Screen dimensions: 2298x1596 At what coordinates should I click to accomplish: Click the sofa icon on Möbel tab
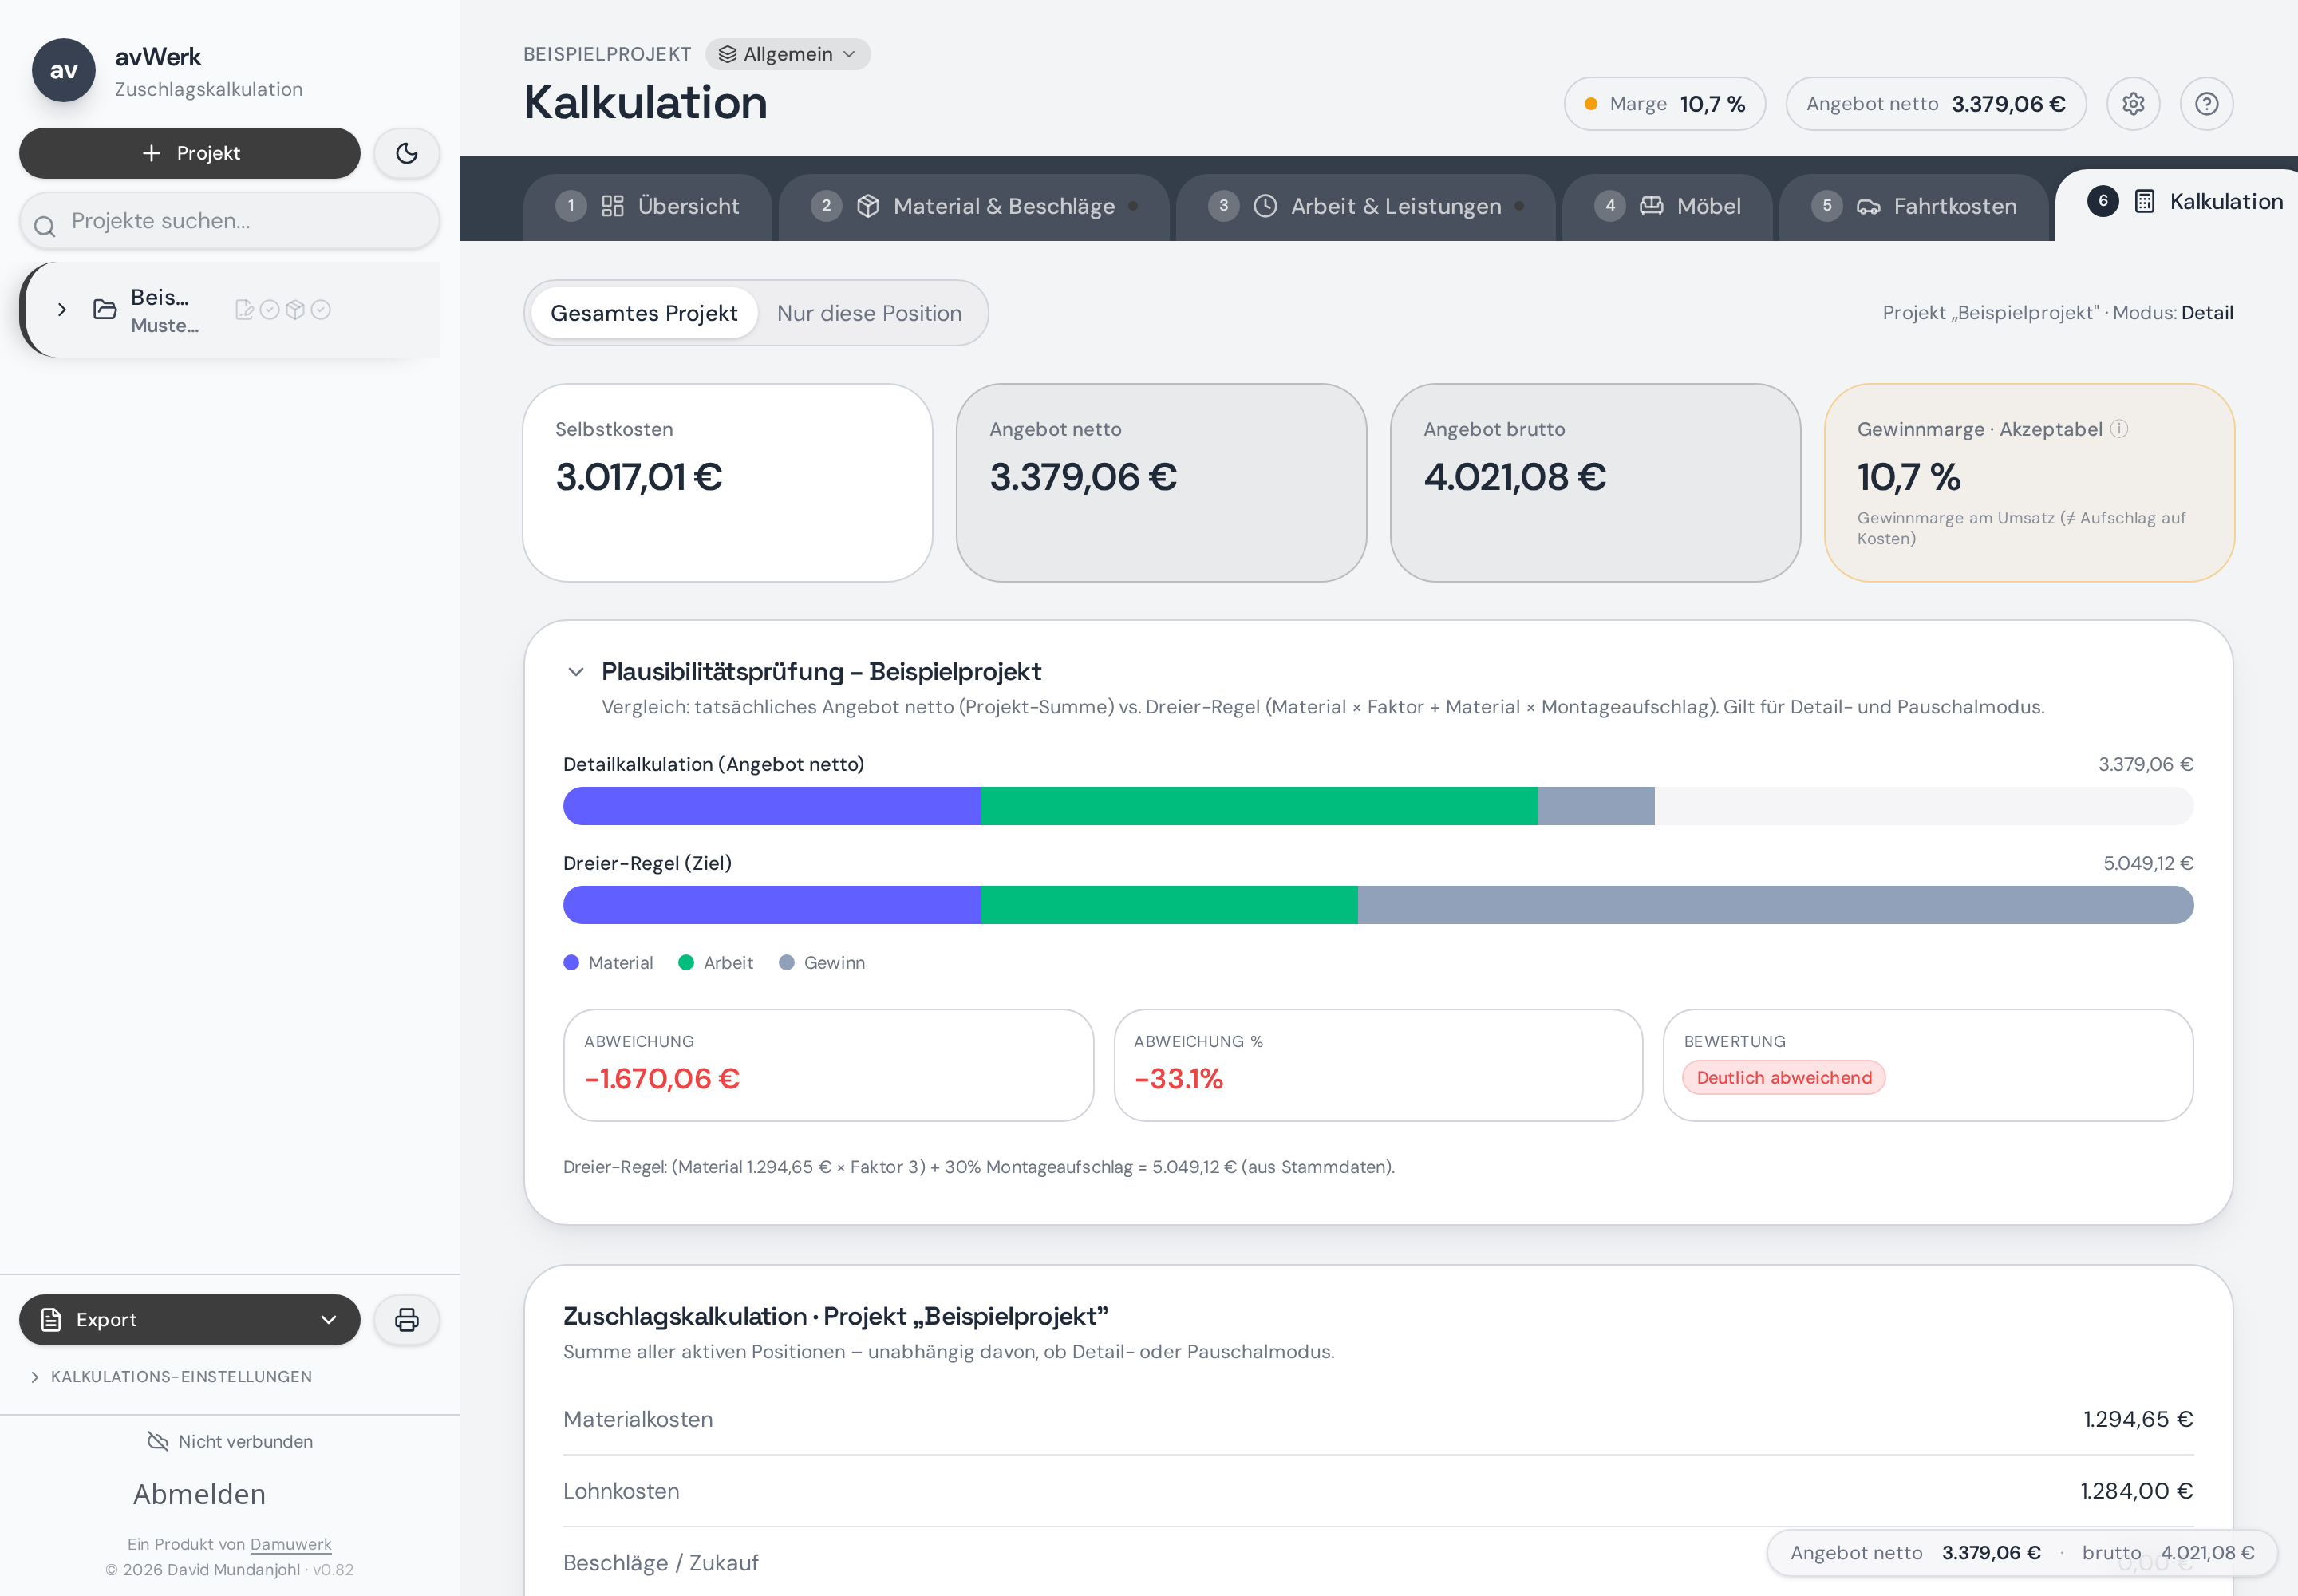click(x=1652, y=206)
